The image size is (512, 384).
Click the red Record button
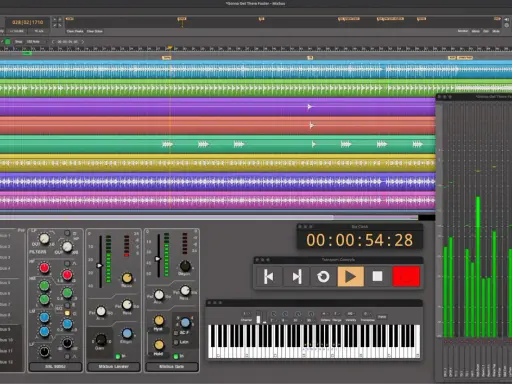pos(406,277)
